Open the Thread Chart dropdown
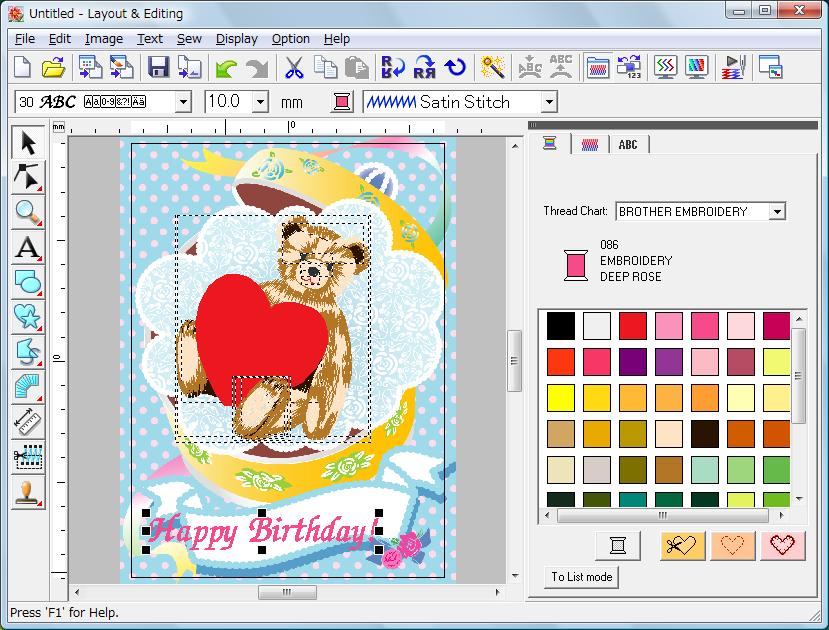 777,211
